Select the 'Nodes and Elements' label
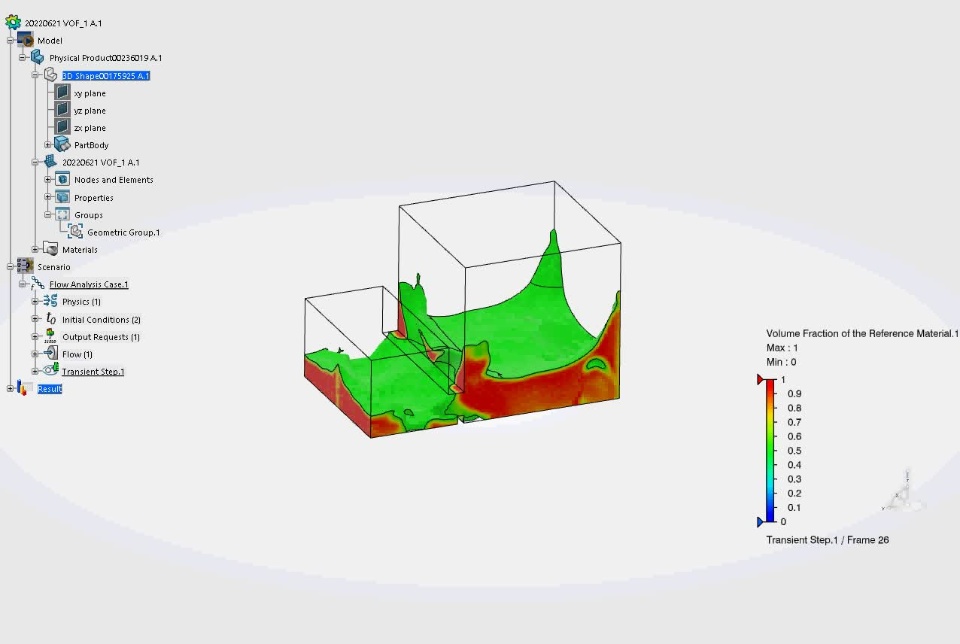The image size is (960, 644). pos(114,180)
